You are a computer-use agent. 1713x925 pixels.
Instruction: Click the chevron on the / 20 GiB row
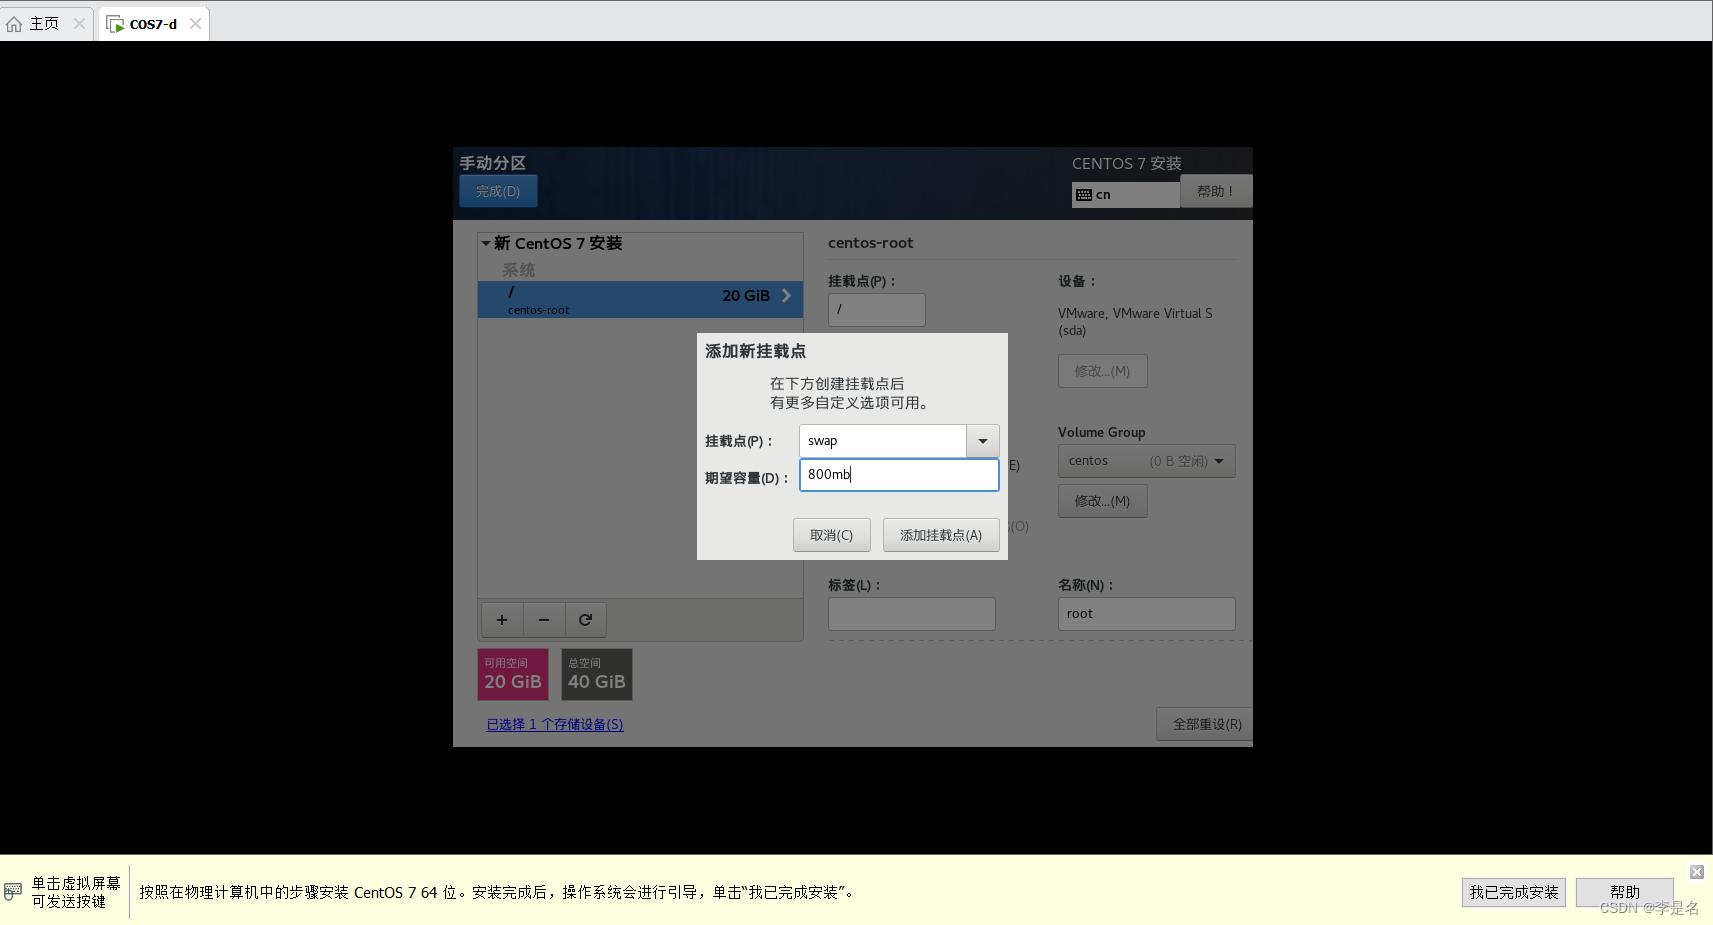click(787, 295)
